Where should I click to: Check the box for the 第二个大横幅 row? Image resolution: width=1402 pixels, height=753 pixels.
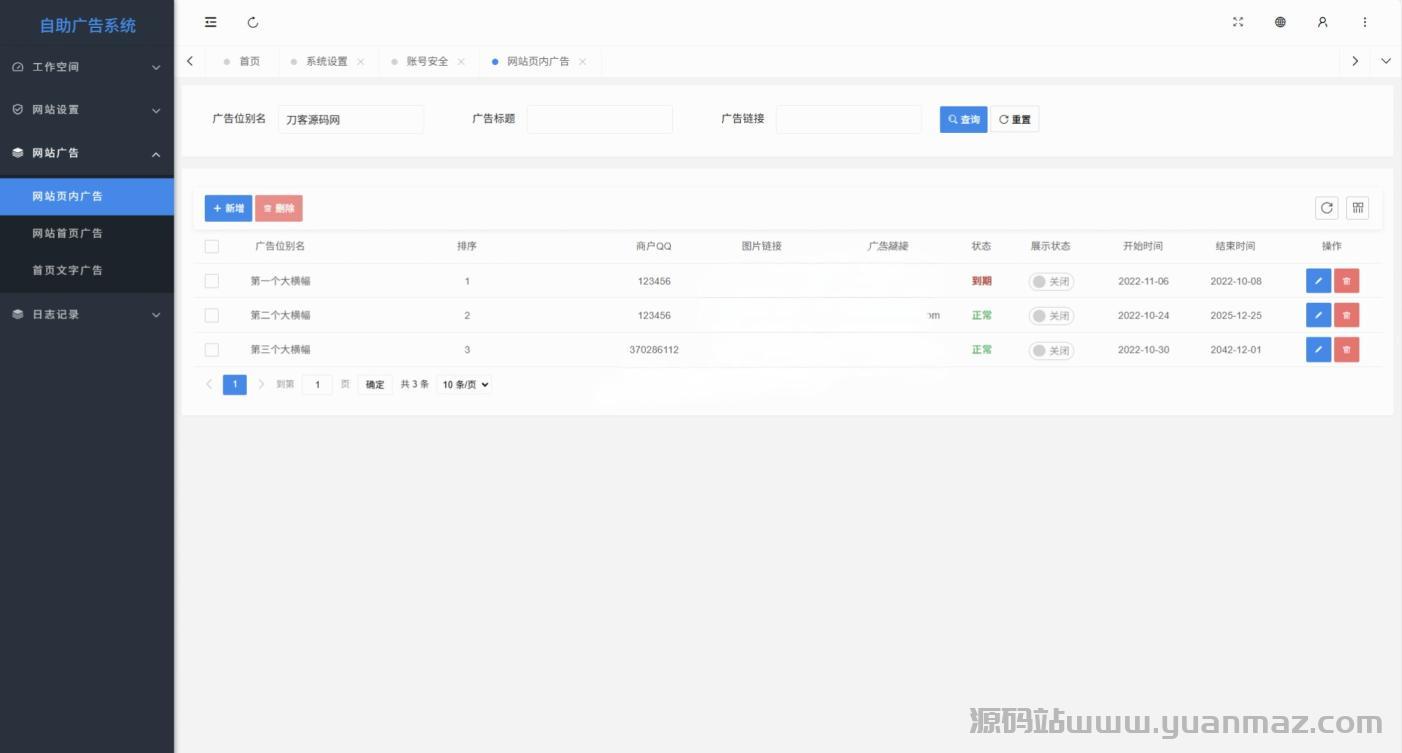click(211, 315)
